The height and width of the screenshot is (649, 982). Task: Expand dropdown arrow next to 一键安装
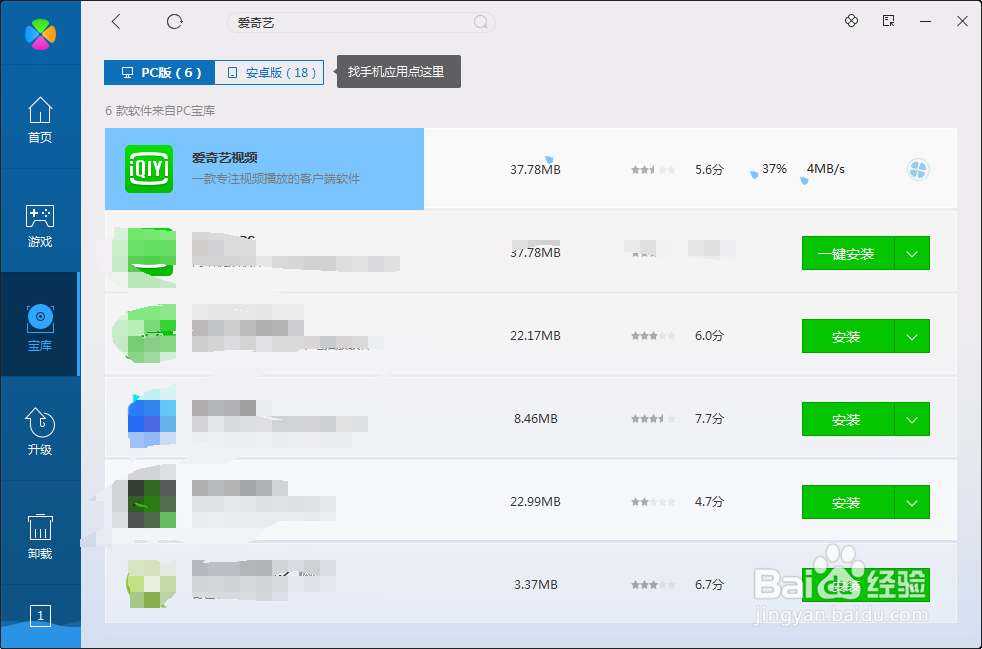point(912,253)
